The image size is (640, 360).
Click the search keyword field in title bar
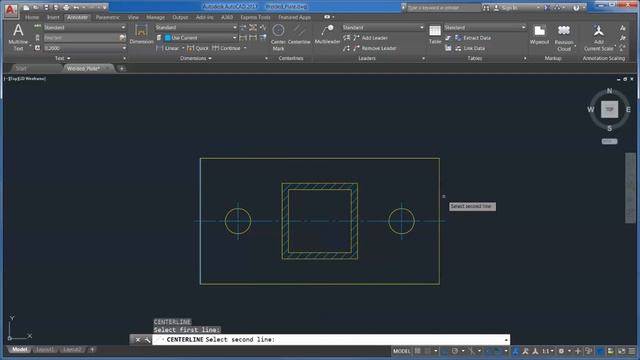[443, 8]
